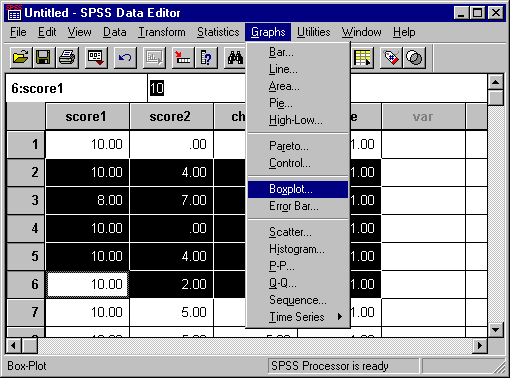Choose Sequence... from Graphs menu

[x=298, y=300]
